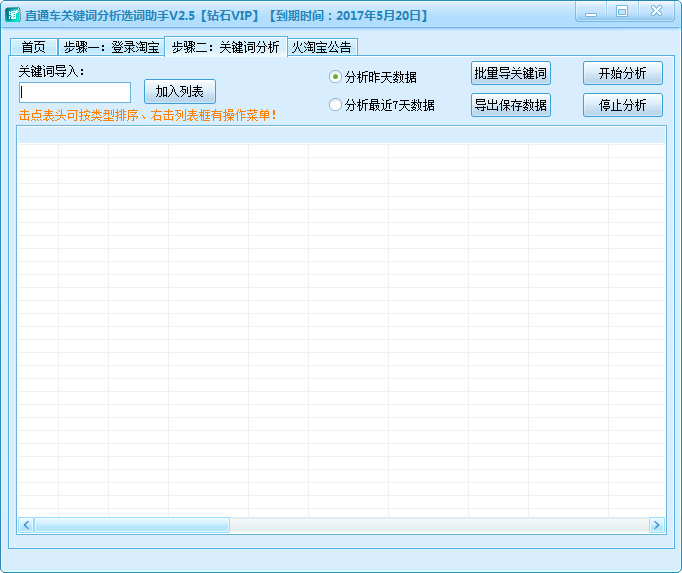Close the 选词助手 window
The image size is (682, 573).
tap(656, 11)
